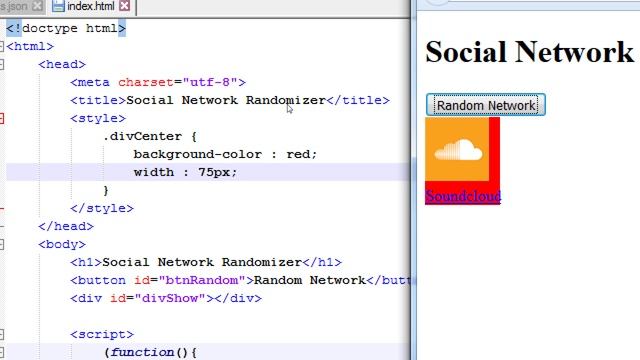Click the save-state icon on index.html tab

58,6
